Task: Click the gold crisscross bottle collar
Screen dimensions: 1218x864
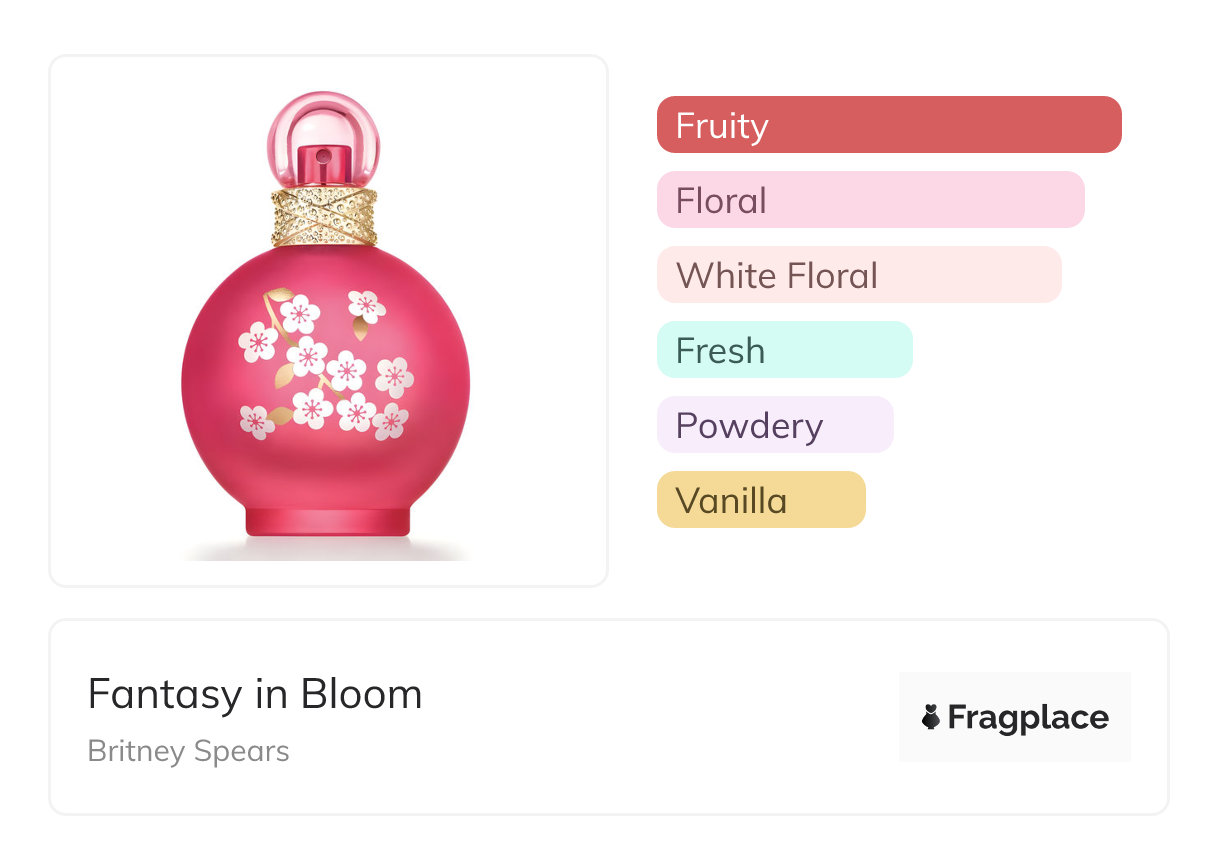Action: [x=324, y=215]
